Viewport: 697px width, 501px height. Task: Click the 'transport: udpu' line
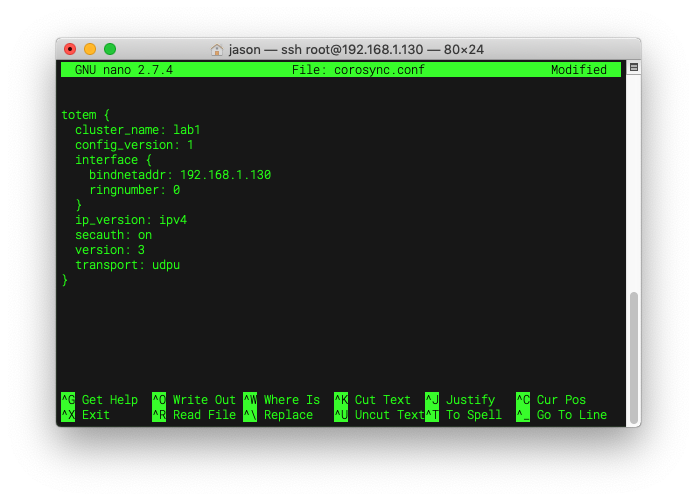[x=128, y=265]
